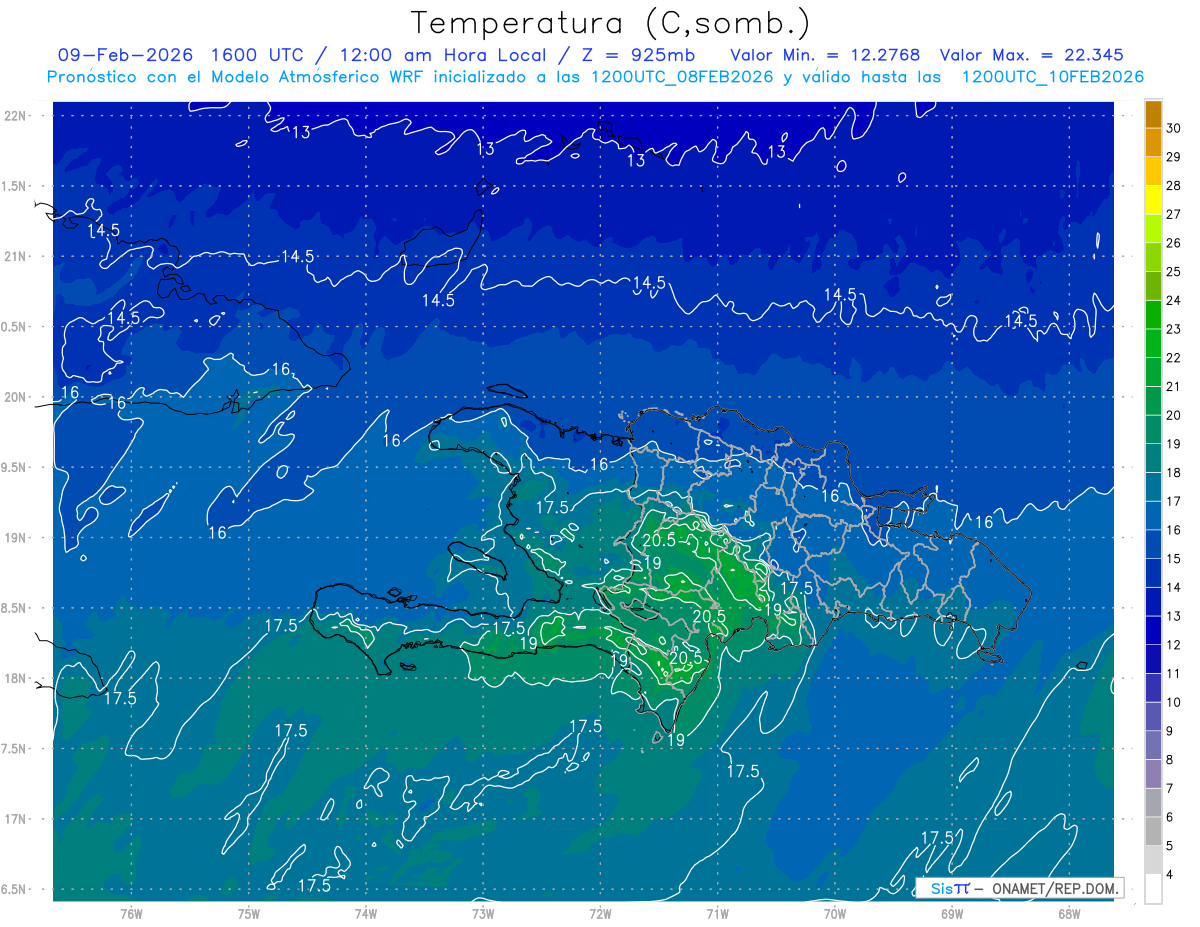Click the '73W' longitude axis label

tap(483, 914)
